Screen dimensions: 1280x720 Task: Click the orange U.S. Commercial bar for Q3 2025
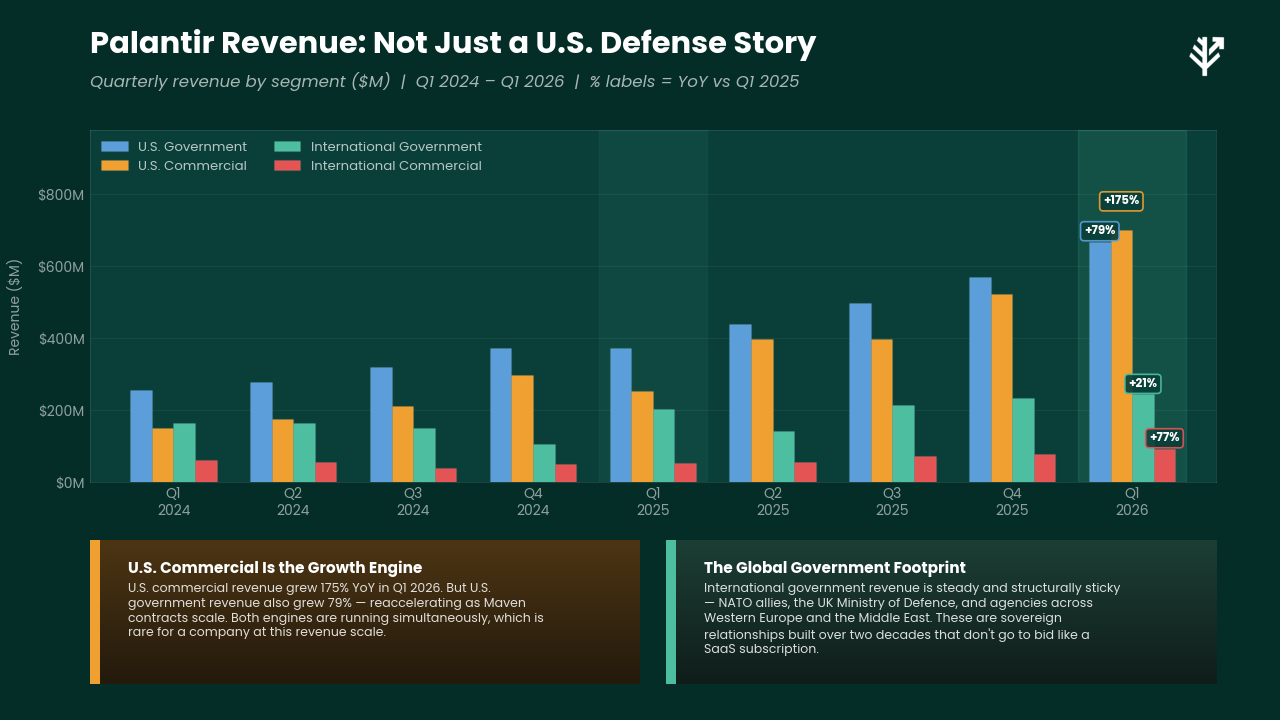(882, 411)
